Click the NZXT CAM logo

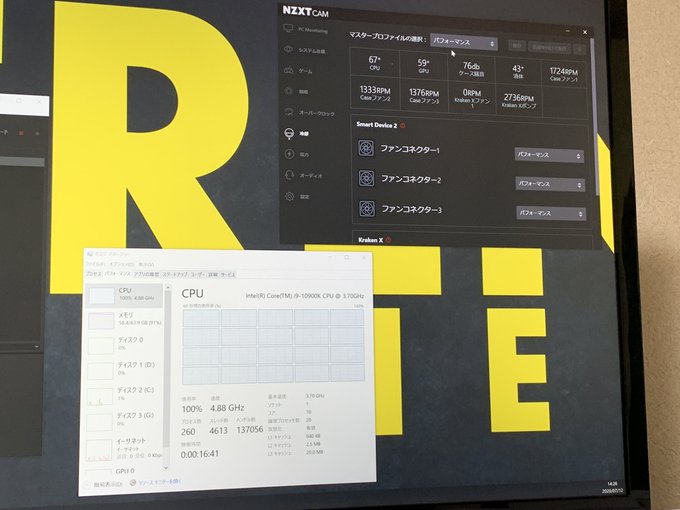[305, 11]
